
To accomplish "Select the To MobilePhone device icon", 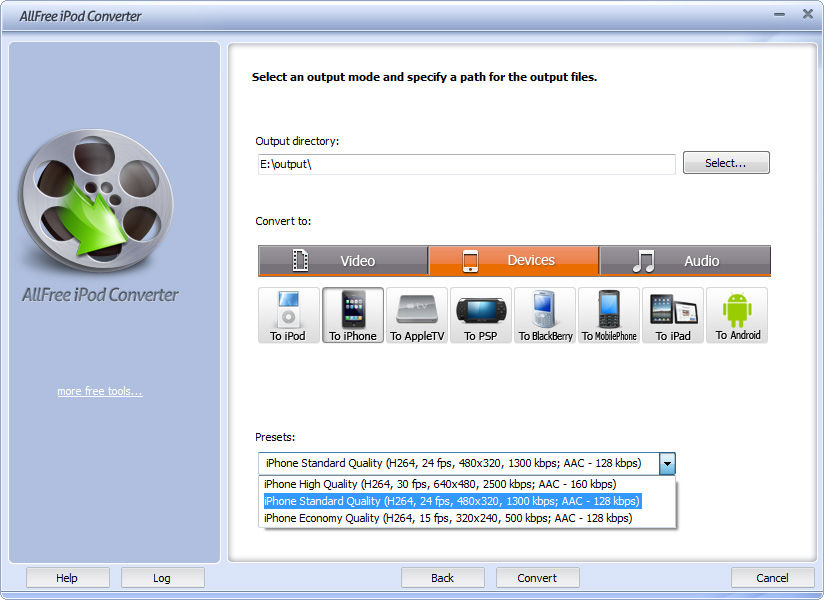I will pos(609,315).
